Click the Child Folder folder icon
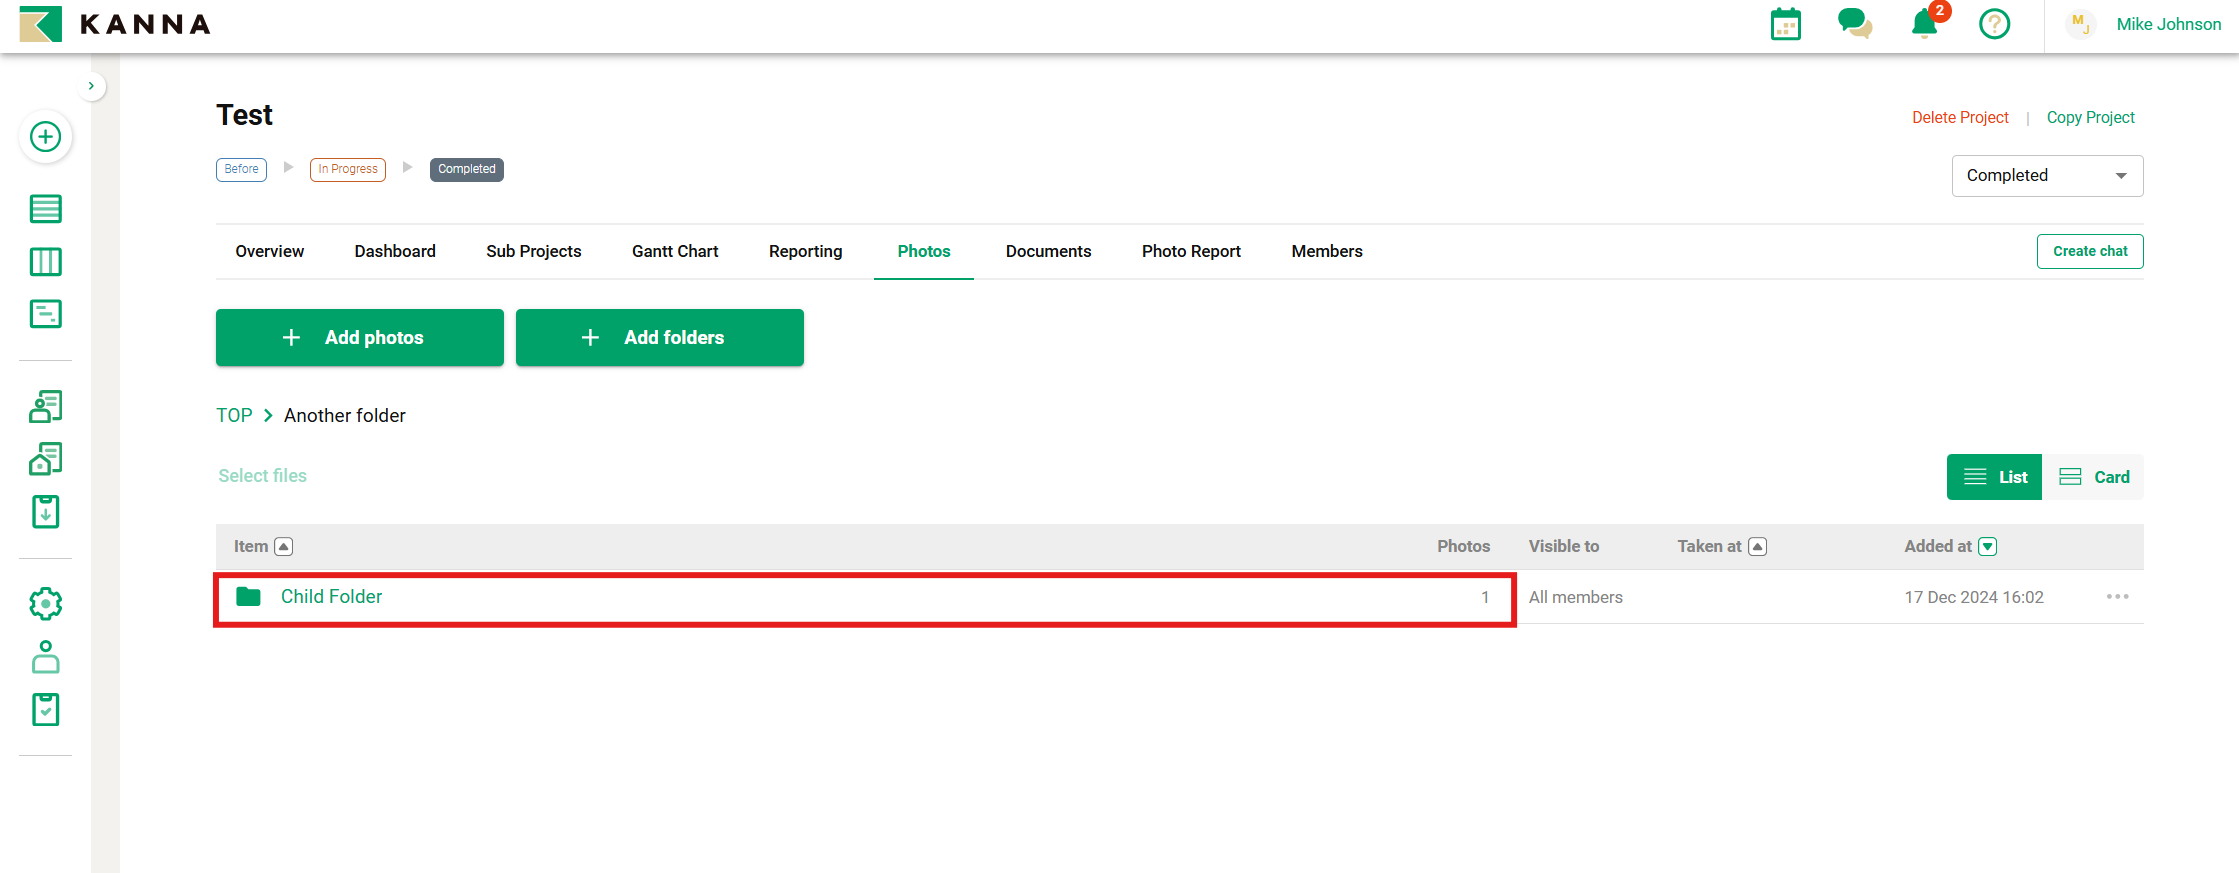The image size is (2239, 873). (x=248, y=597)
